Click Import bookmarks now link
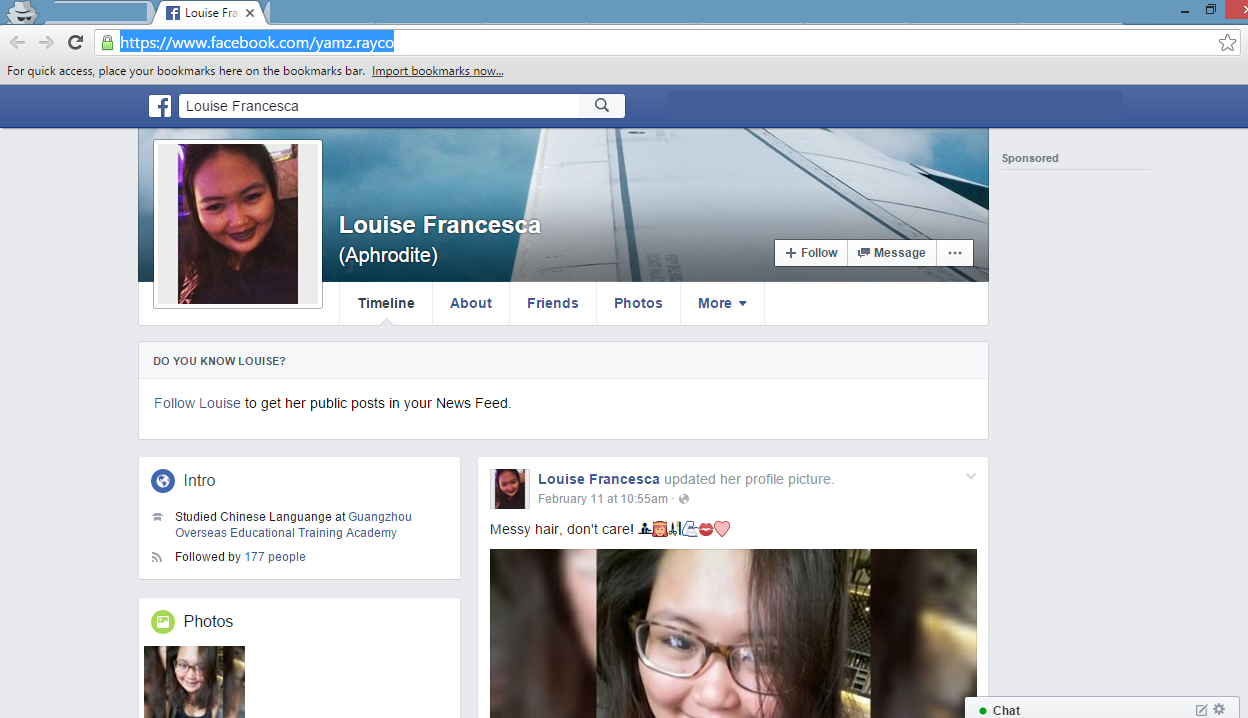Viewport: 1248px width, 718px height. [437, 71]
